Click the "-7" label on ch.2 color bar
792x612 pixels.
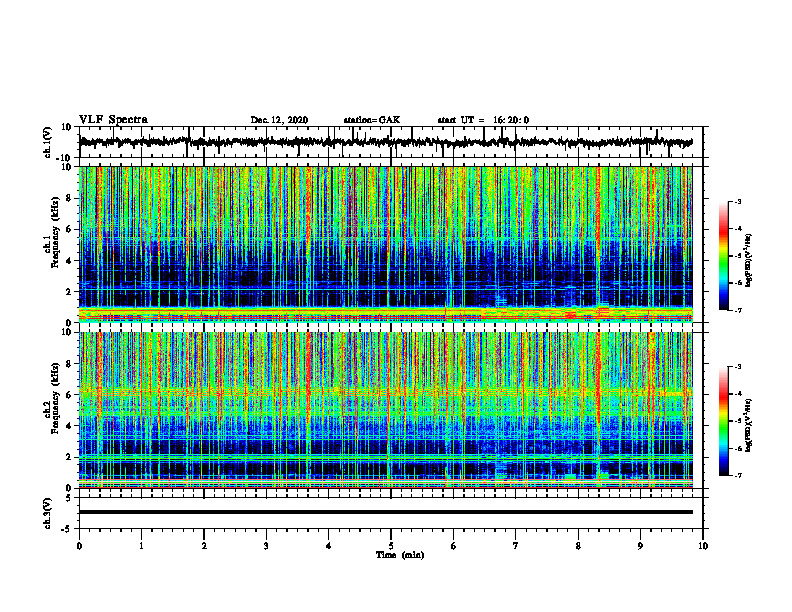click(737, 475)
